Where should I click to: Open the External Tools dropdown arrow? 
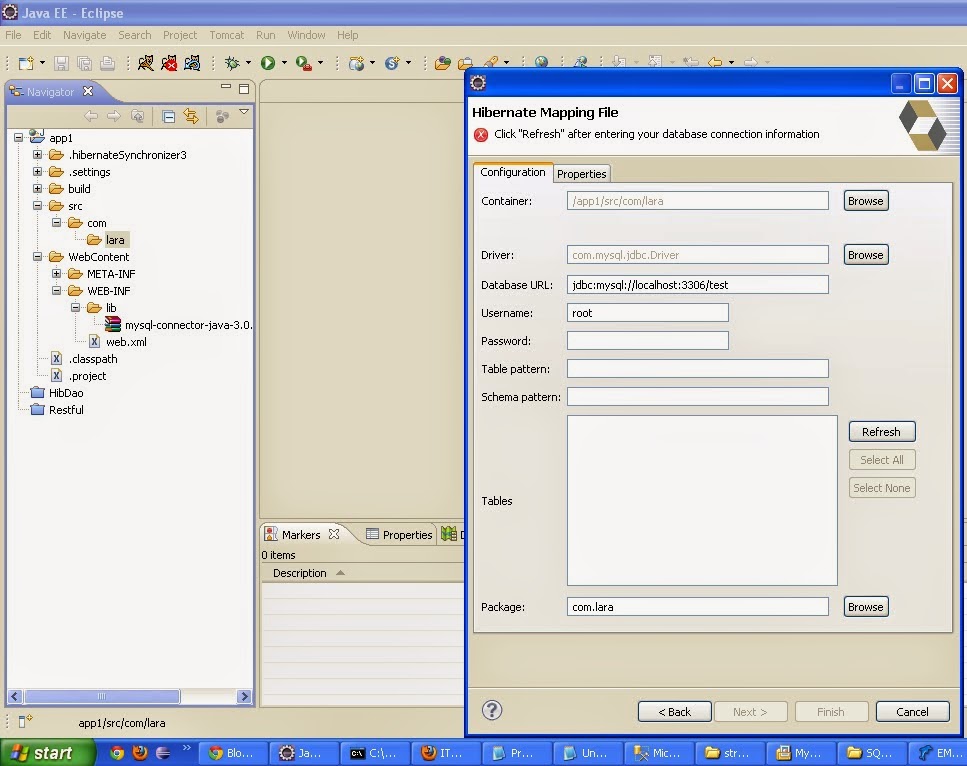[320, 63]
